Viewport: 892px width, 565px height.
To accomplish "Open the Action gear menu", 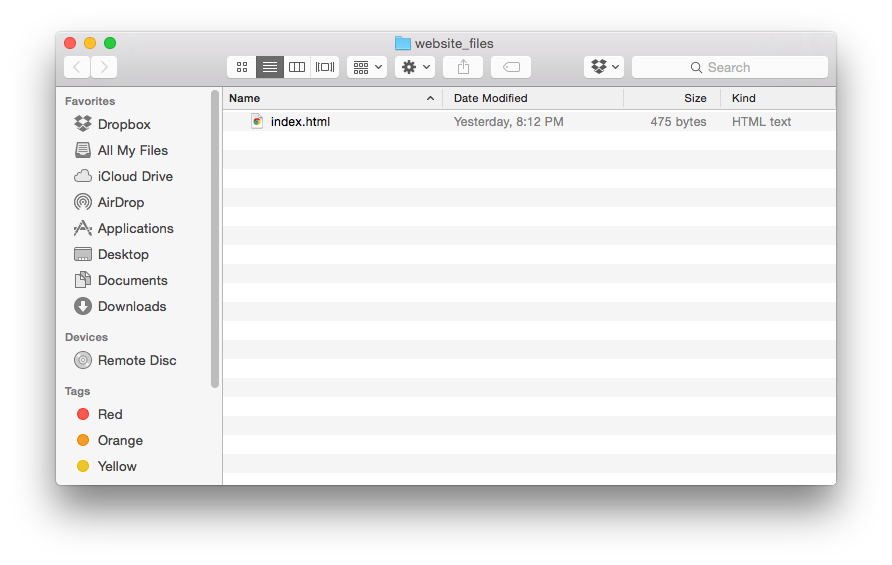I will tap(415, 67).
